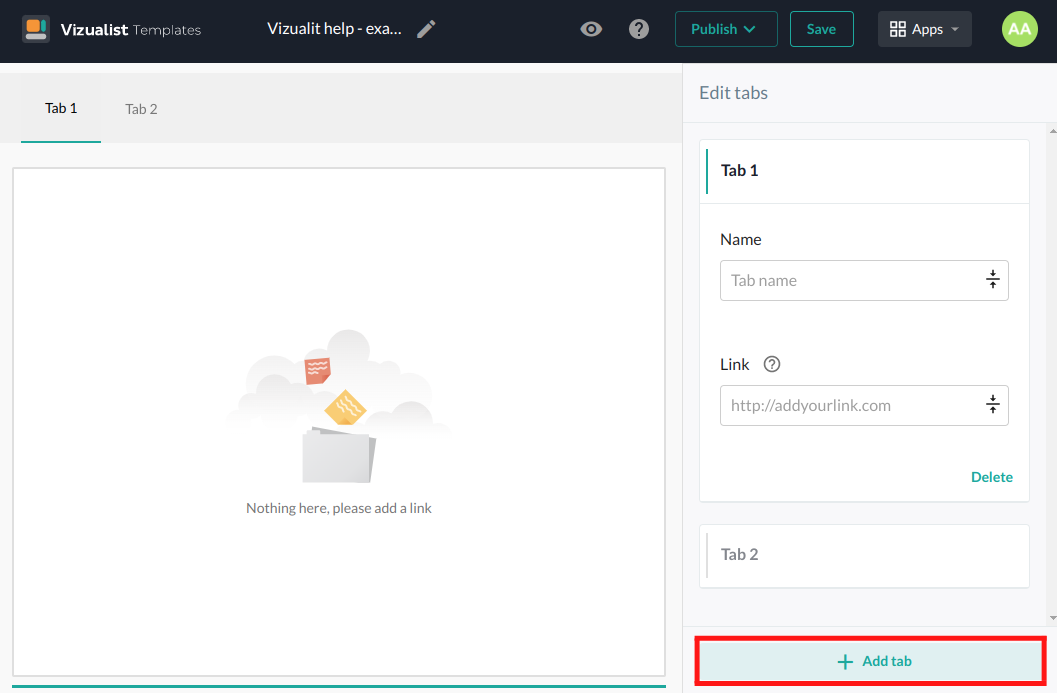Click Delete link for Tab 1
The height and width of the screenshot is (693, 1057).
(991, 477)
